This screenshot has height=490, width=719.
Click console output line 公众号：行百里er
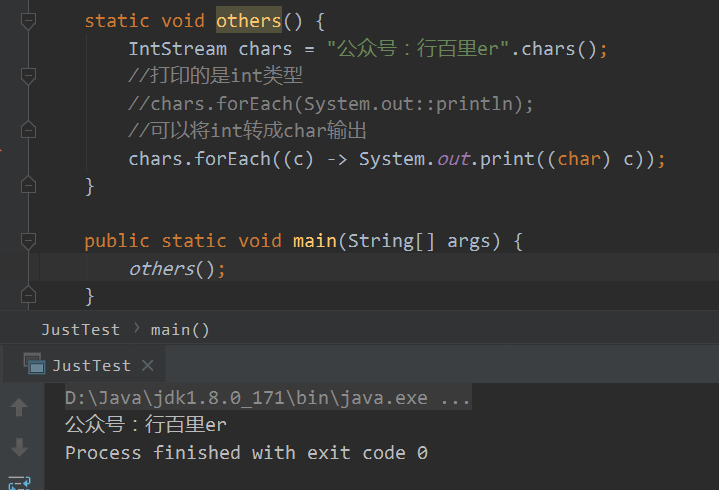click(146, 424)
